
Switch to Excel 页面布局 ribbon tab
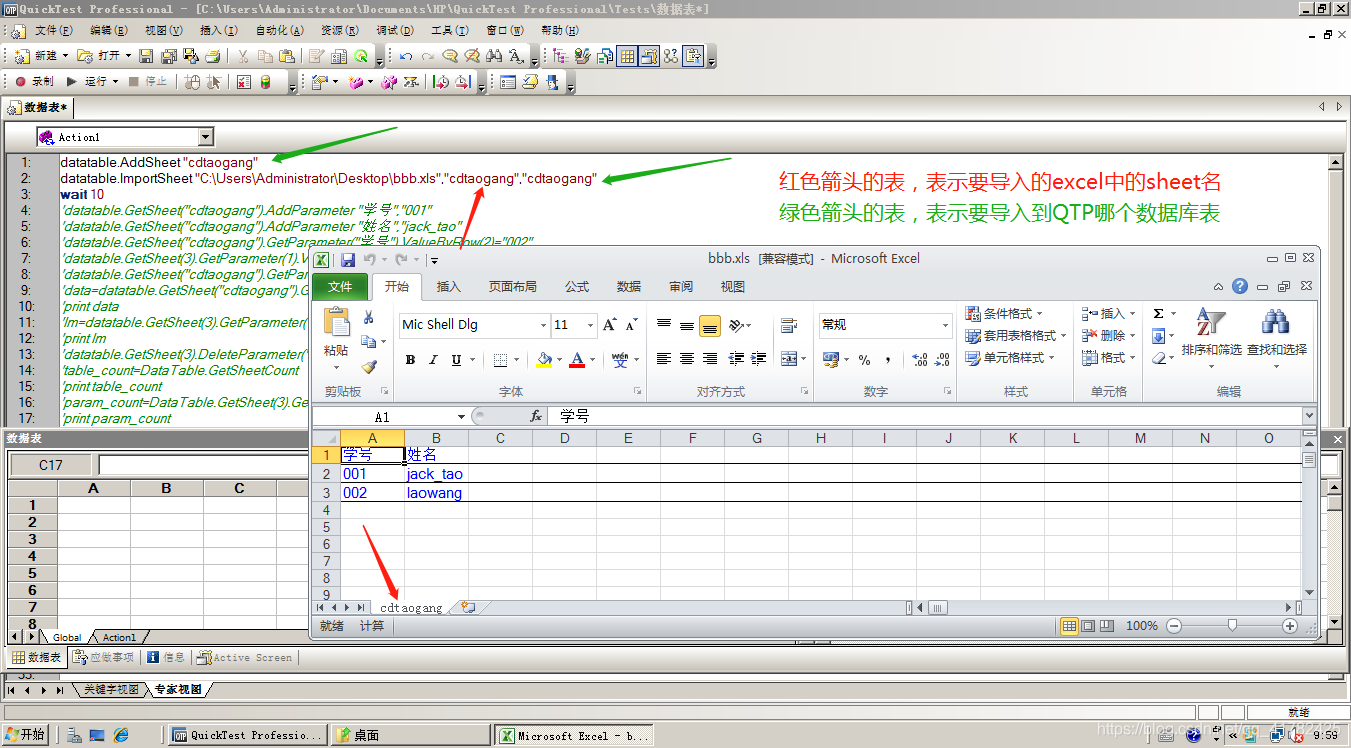click(513, 287)
